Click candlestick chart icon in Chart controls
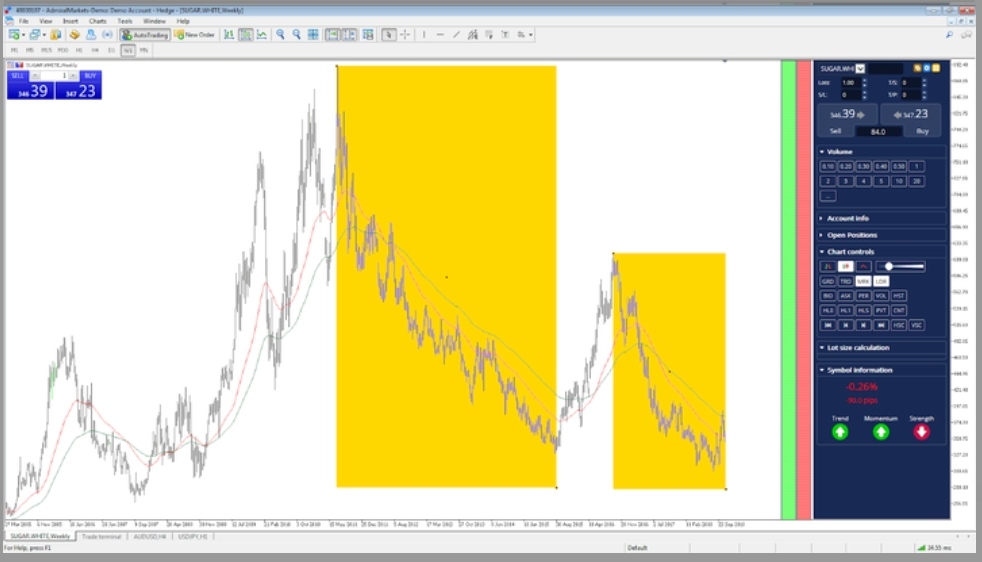 (x=845, y=267)
